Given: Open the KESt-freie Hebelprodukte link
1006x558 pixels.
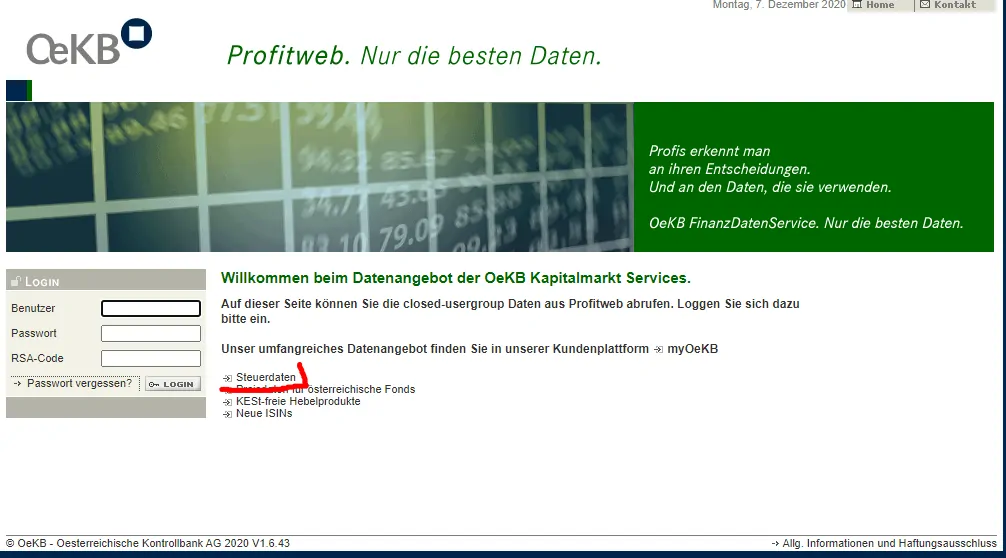Looking at the screenshot, I should 298,402.
